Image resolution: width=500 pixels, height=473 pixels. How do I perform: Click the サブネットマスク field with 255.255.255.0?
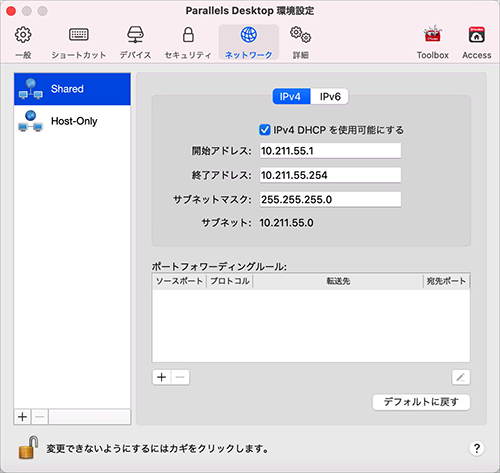pyautogui.click(x=330, y=199)
